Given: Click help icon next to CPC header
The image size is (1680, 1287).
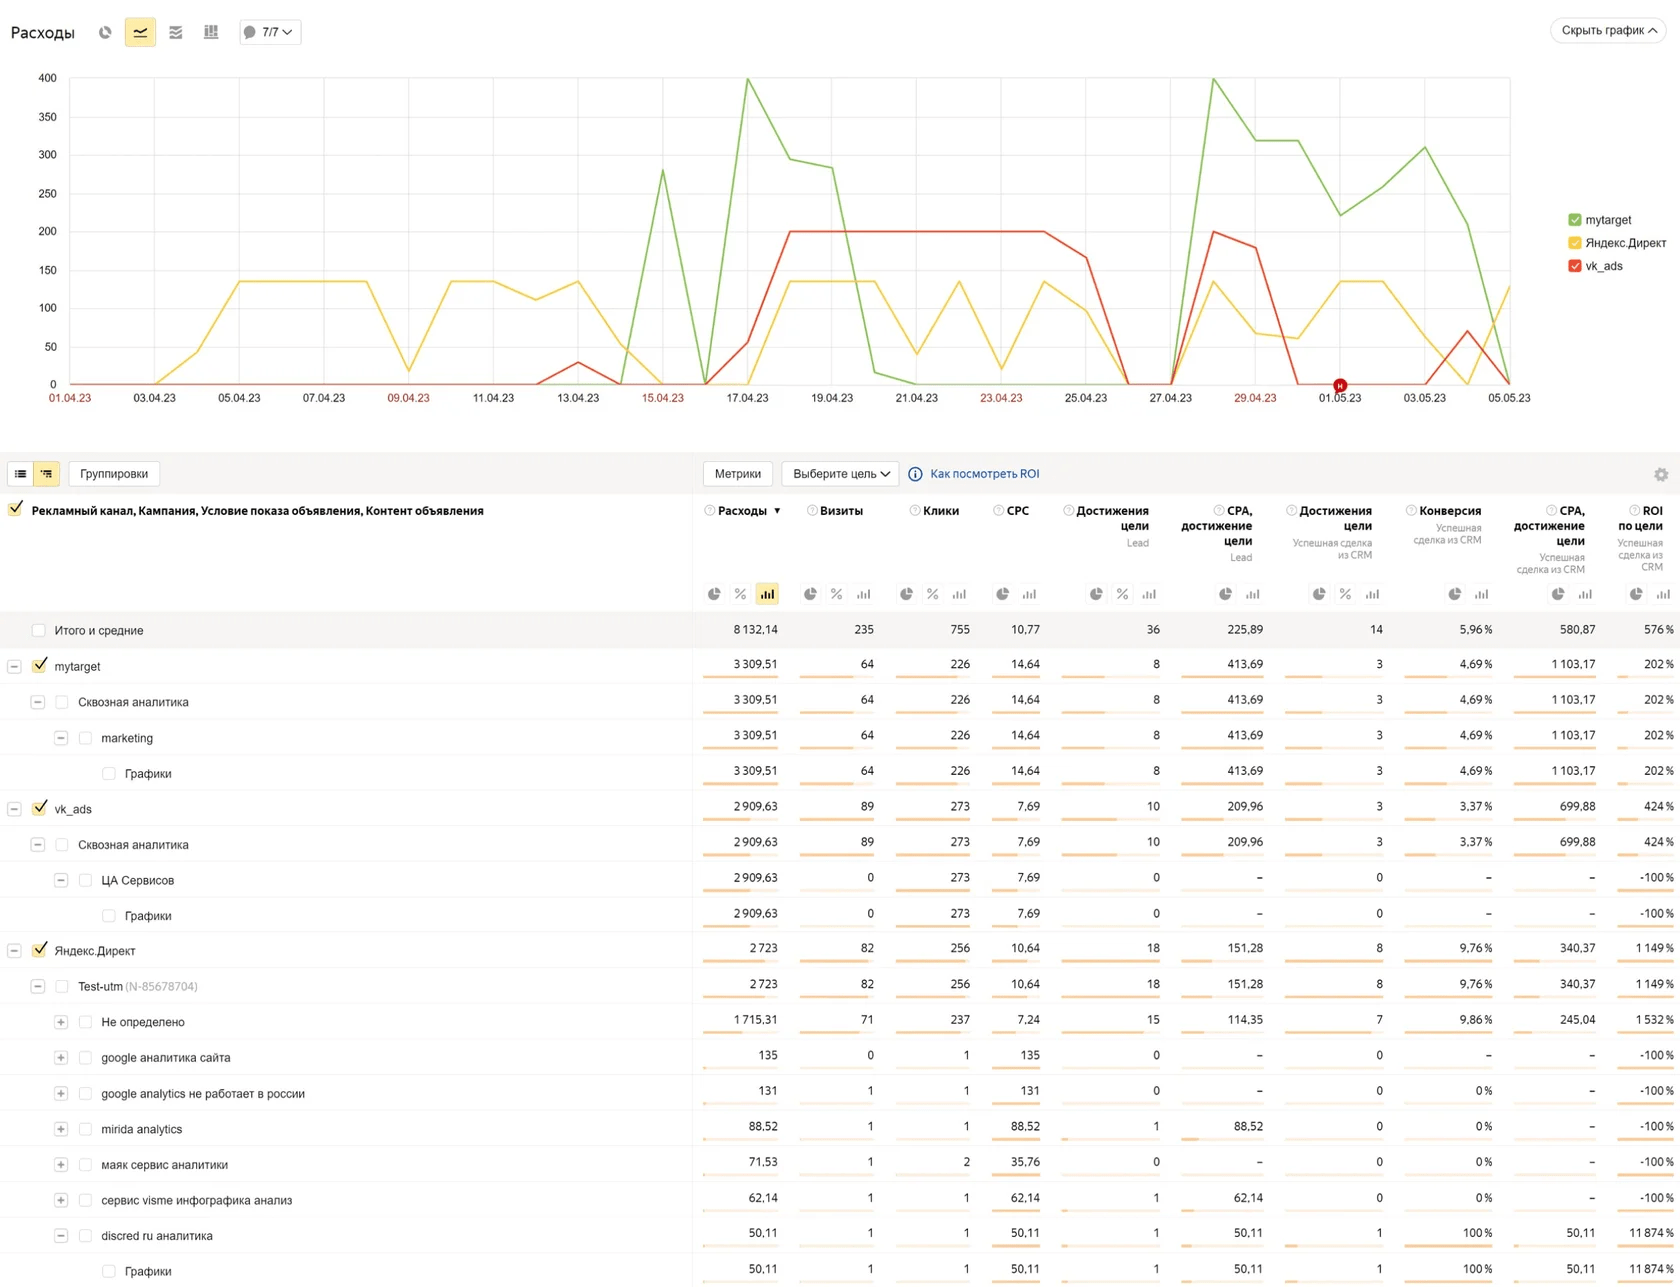Looking at the screenshot, I should [x=998, y=511].
